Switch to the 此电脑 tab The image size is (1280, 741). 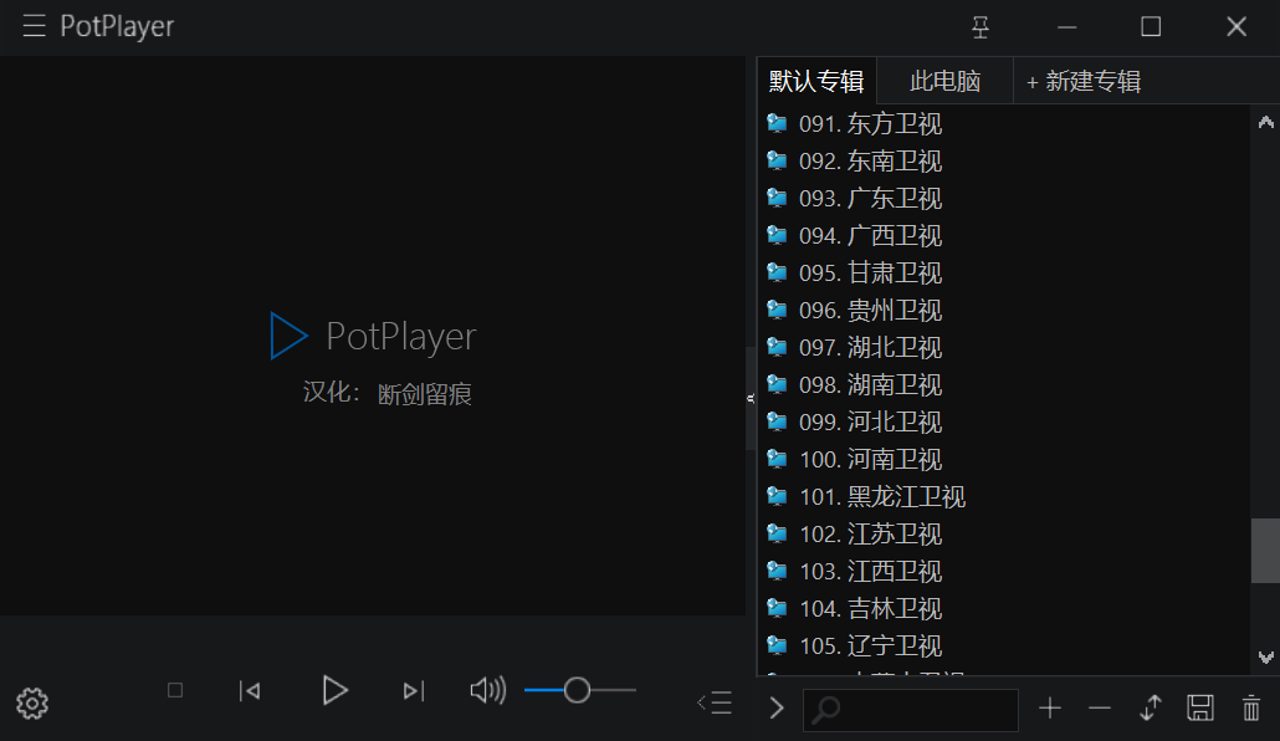click(x=945, y=81)
